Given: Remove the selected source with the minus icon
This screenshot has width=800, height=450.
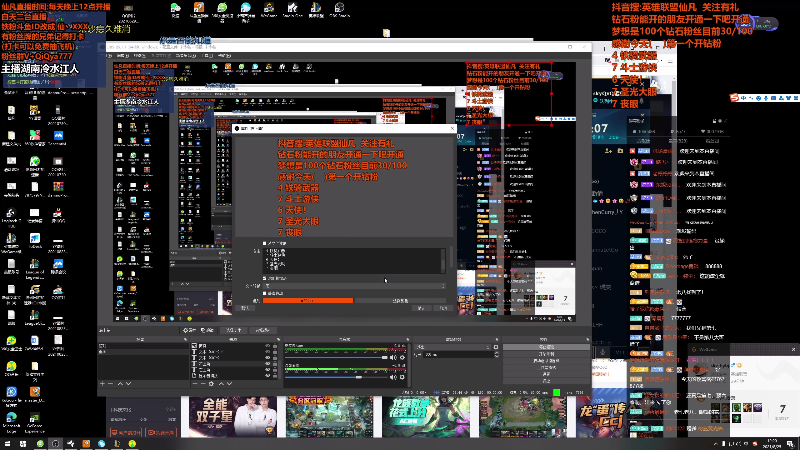Looking at the screenshot, I should [203, 383].
